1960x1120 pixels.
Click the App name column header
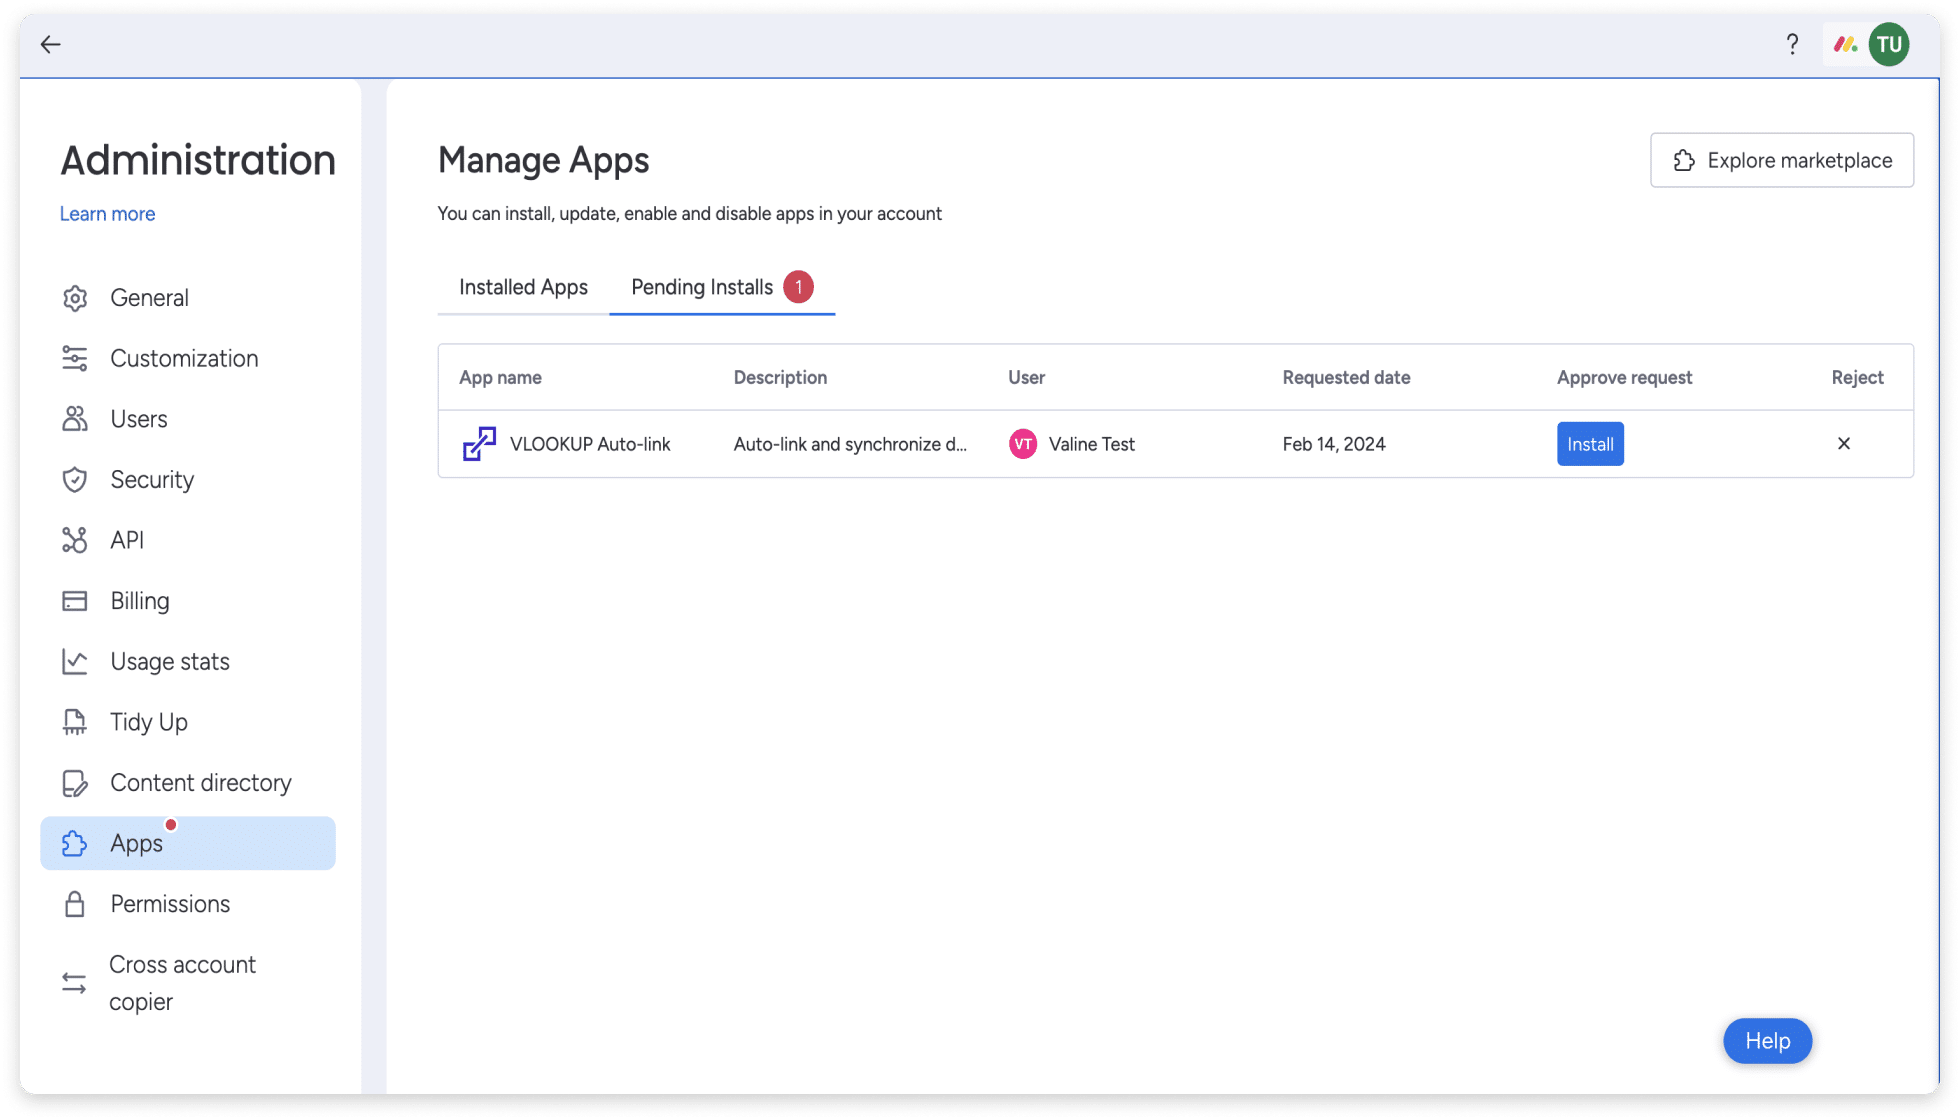pyautogui.click(x=500, y=378)
